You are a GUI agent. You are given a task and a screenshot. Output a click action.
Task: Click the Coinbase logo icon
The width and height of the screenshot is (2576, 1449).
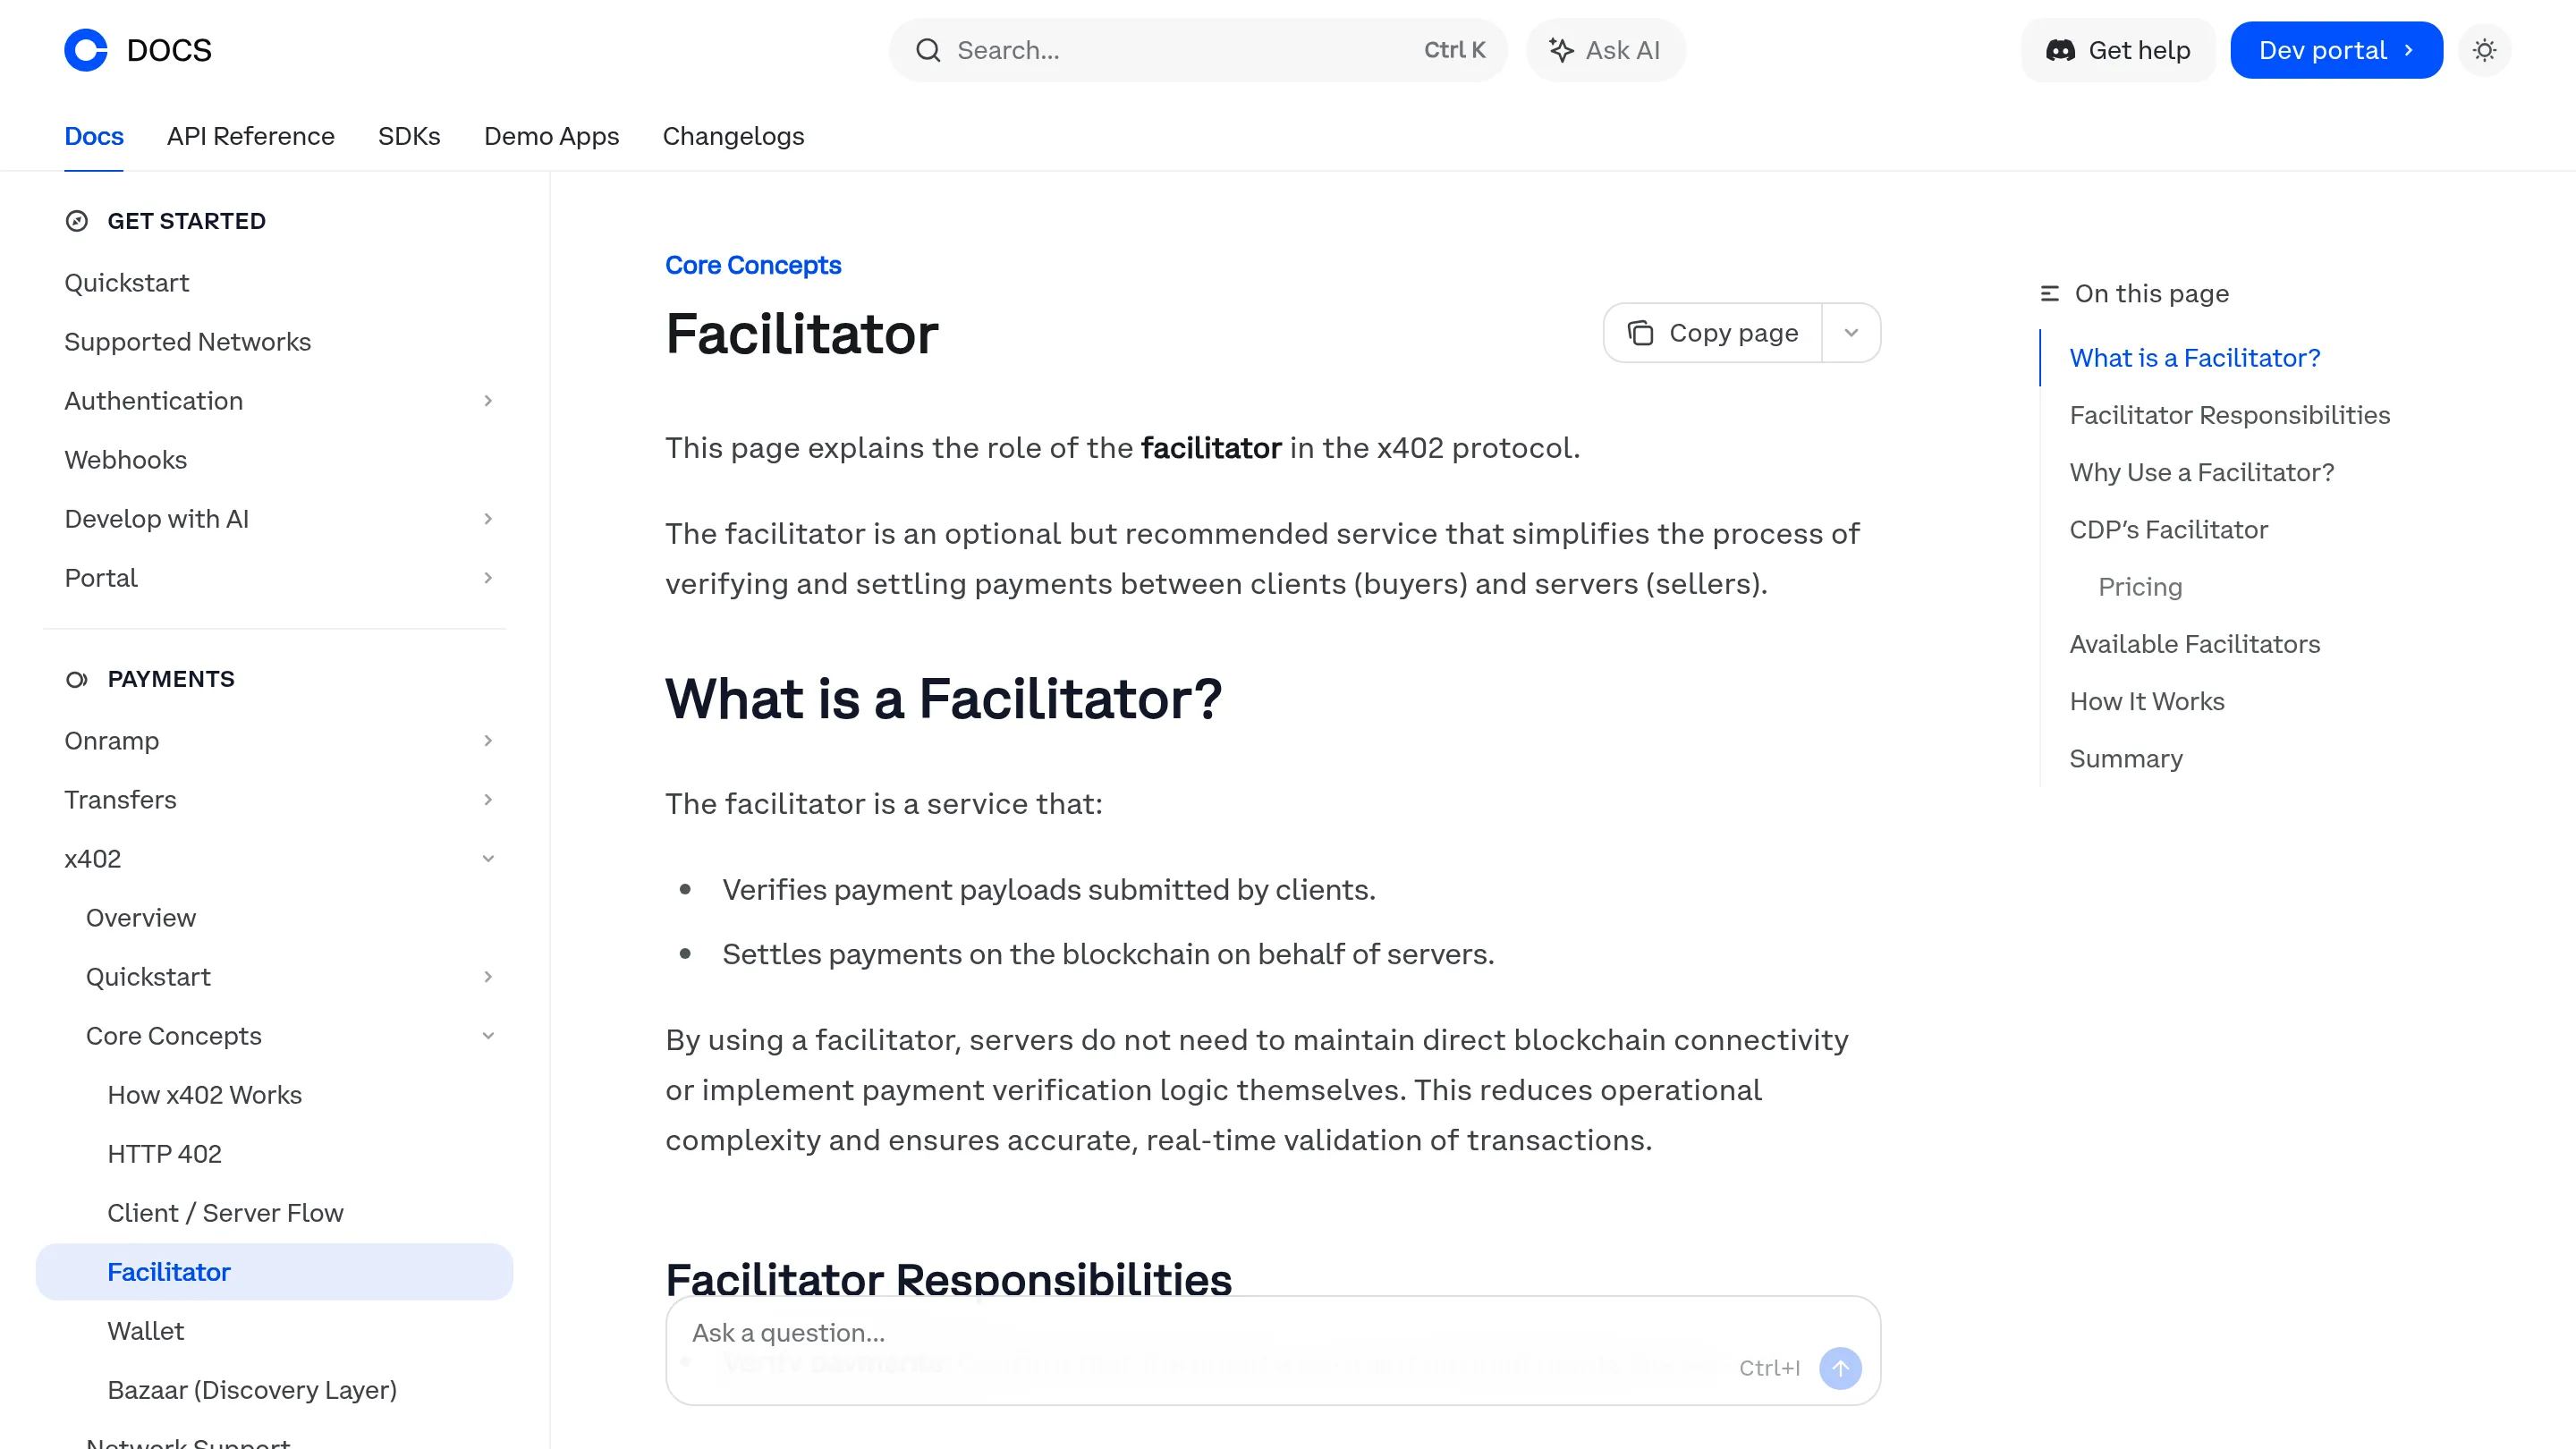[x=86, y=49]
